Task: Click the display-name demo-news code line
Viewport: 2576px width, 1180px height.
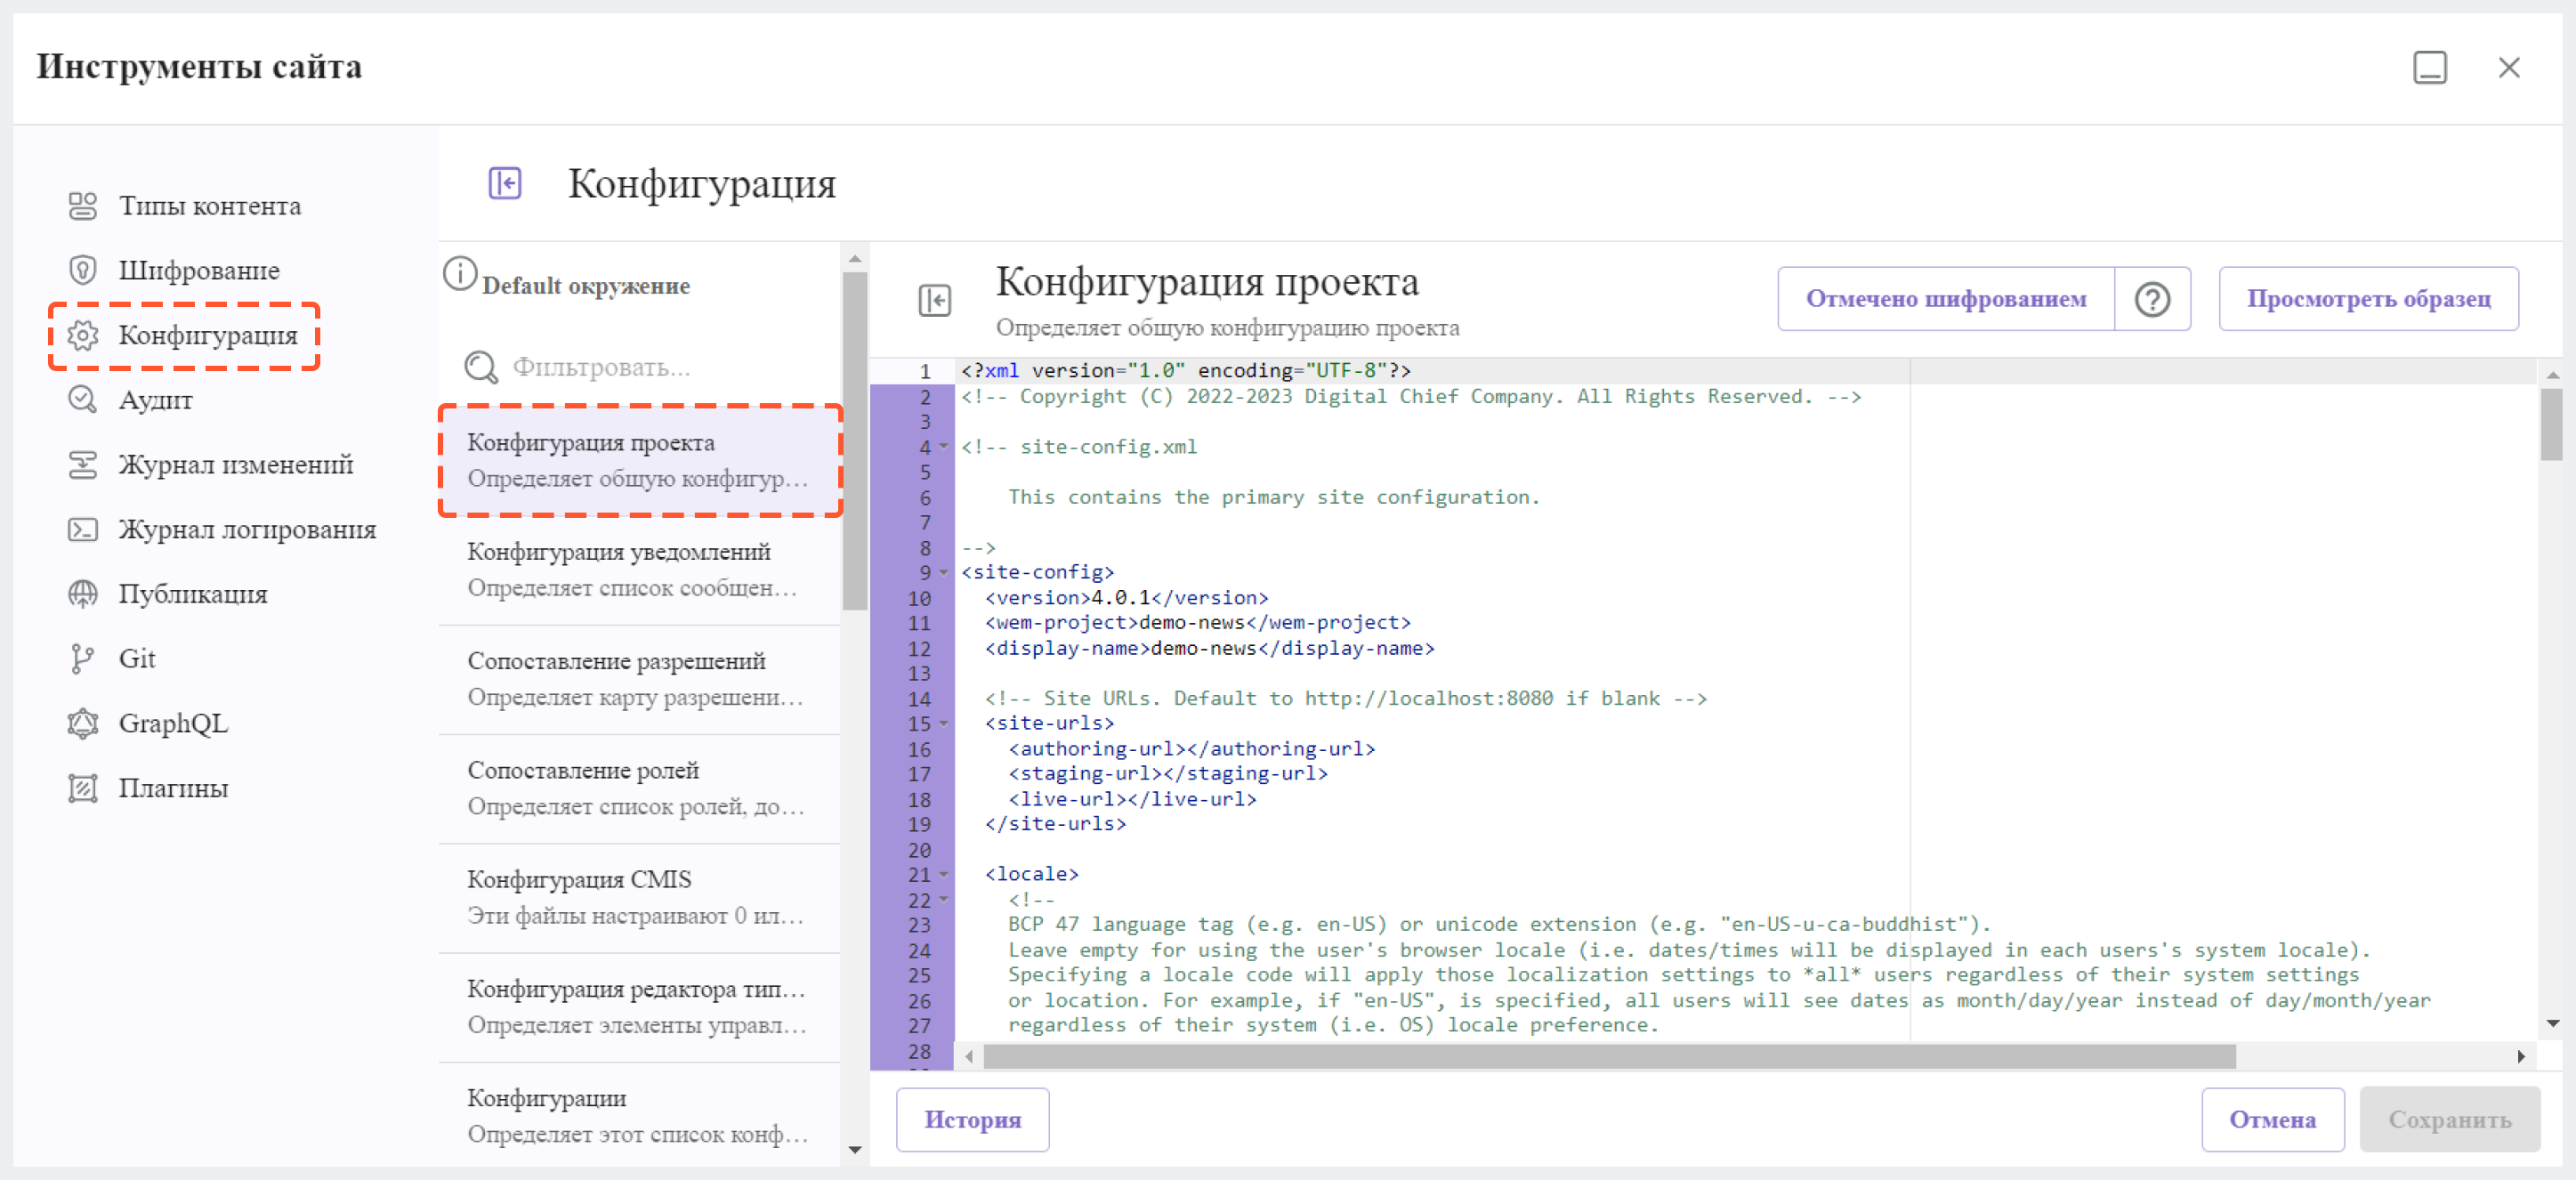Action: (1209, 649)
